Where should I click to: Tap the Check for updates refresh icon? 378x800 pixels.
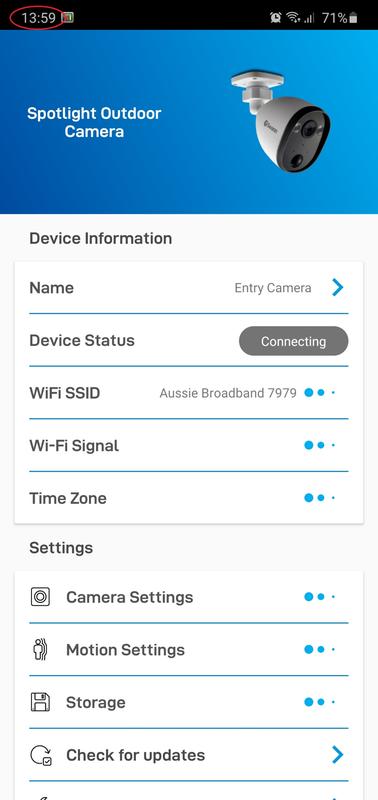(41, 755)
